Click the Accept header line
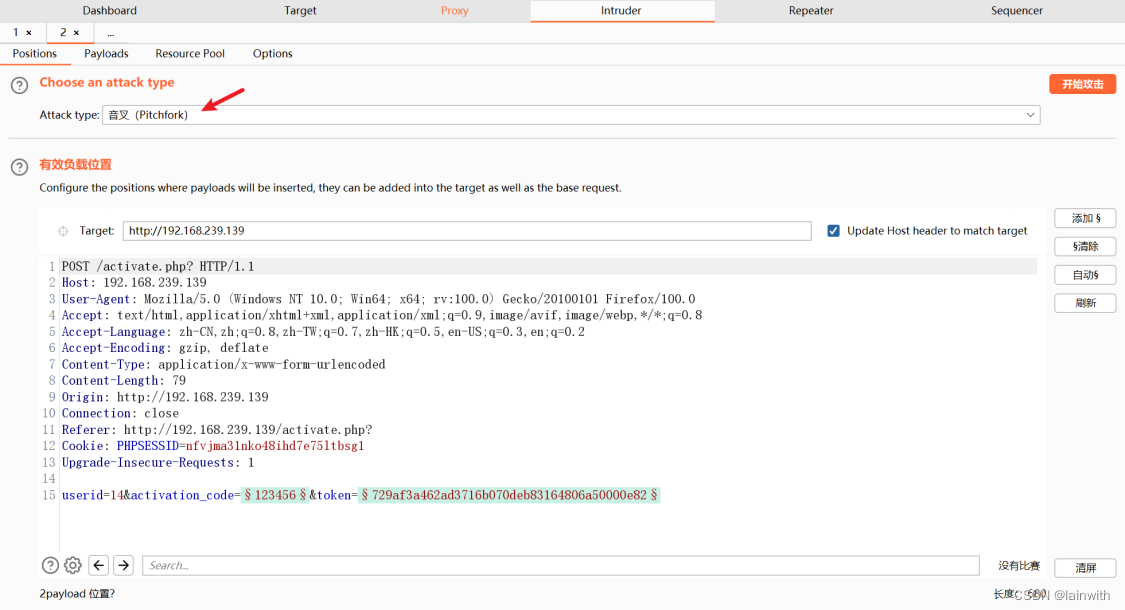The height and width of the screenshot is (610, 1125). [x=382, y=316]
